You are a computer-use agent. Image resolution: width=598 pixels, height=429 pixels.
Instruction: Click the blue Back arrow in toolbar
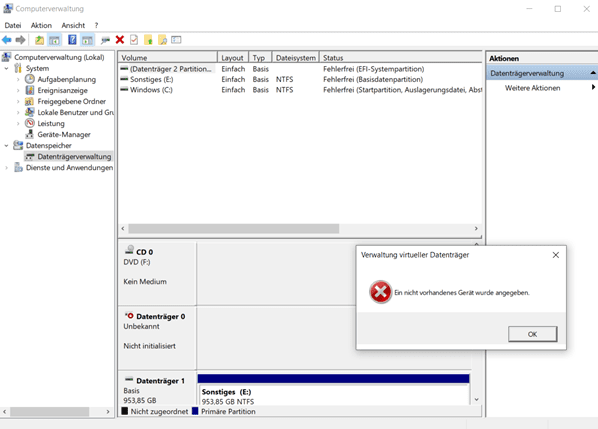[x=7, y=40]
